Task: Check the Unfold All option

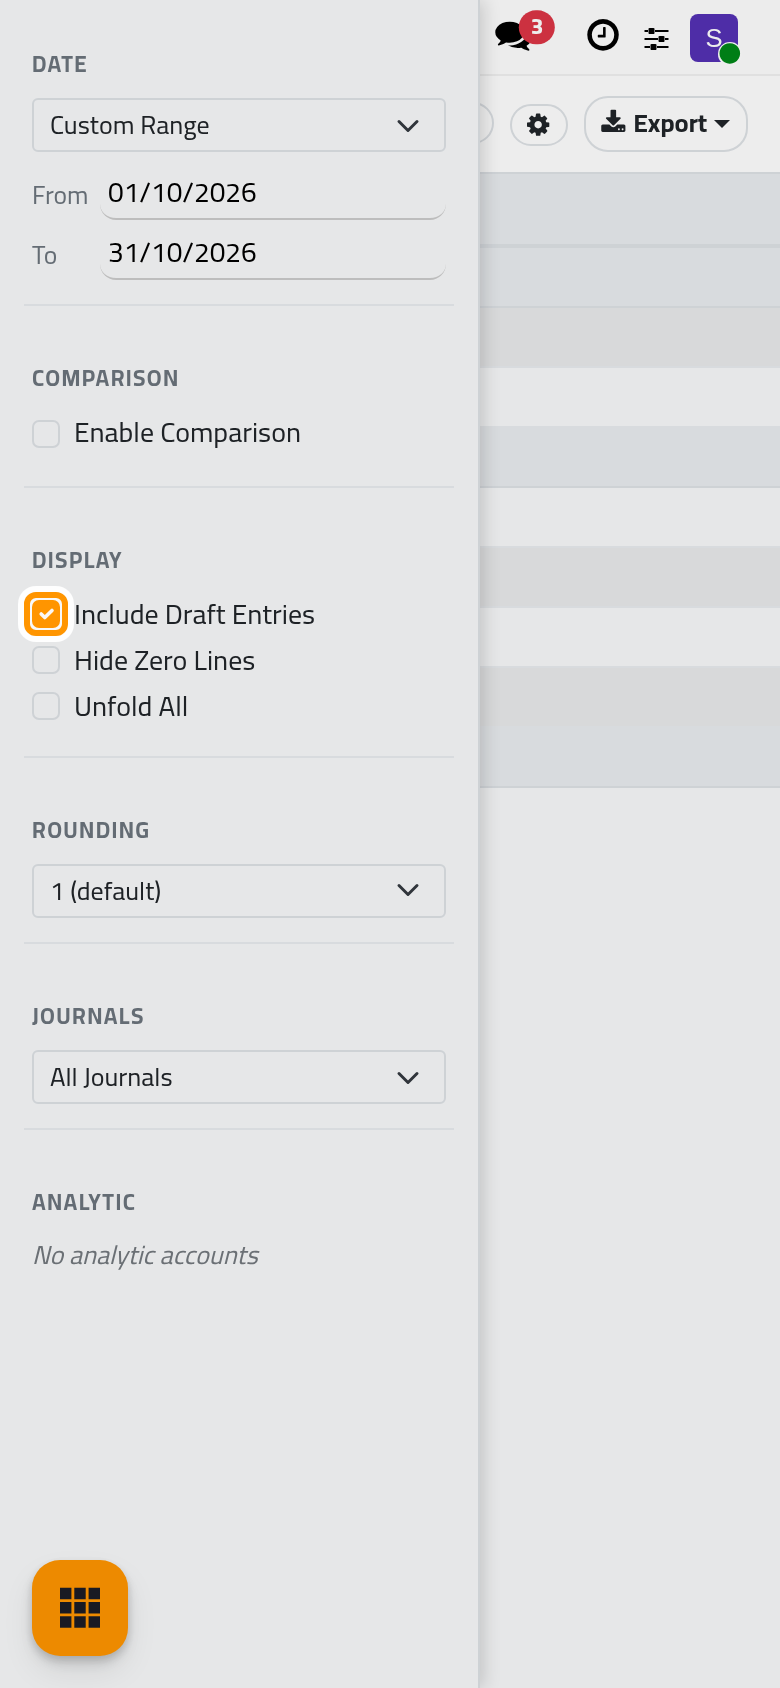Action: (46, 706)
